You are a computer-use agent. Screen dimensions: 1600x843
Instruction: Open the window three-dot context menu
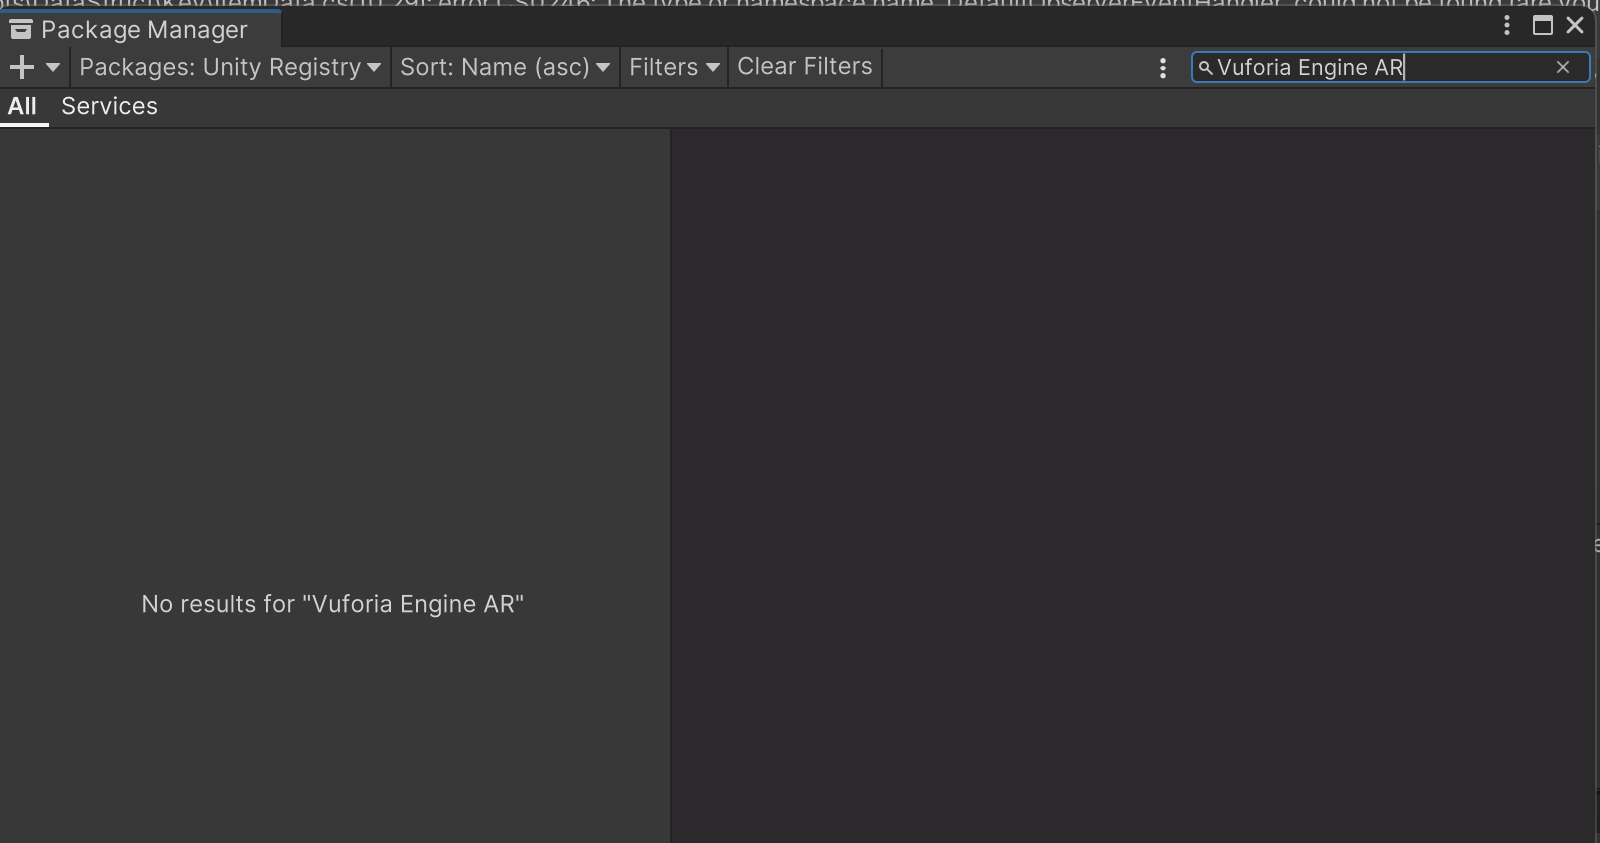click(1507, 26)
